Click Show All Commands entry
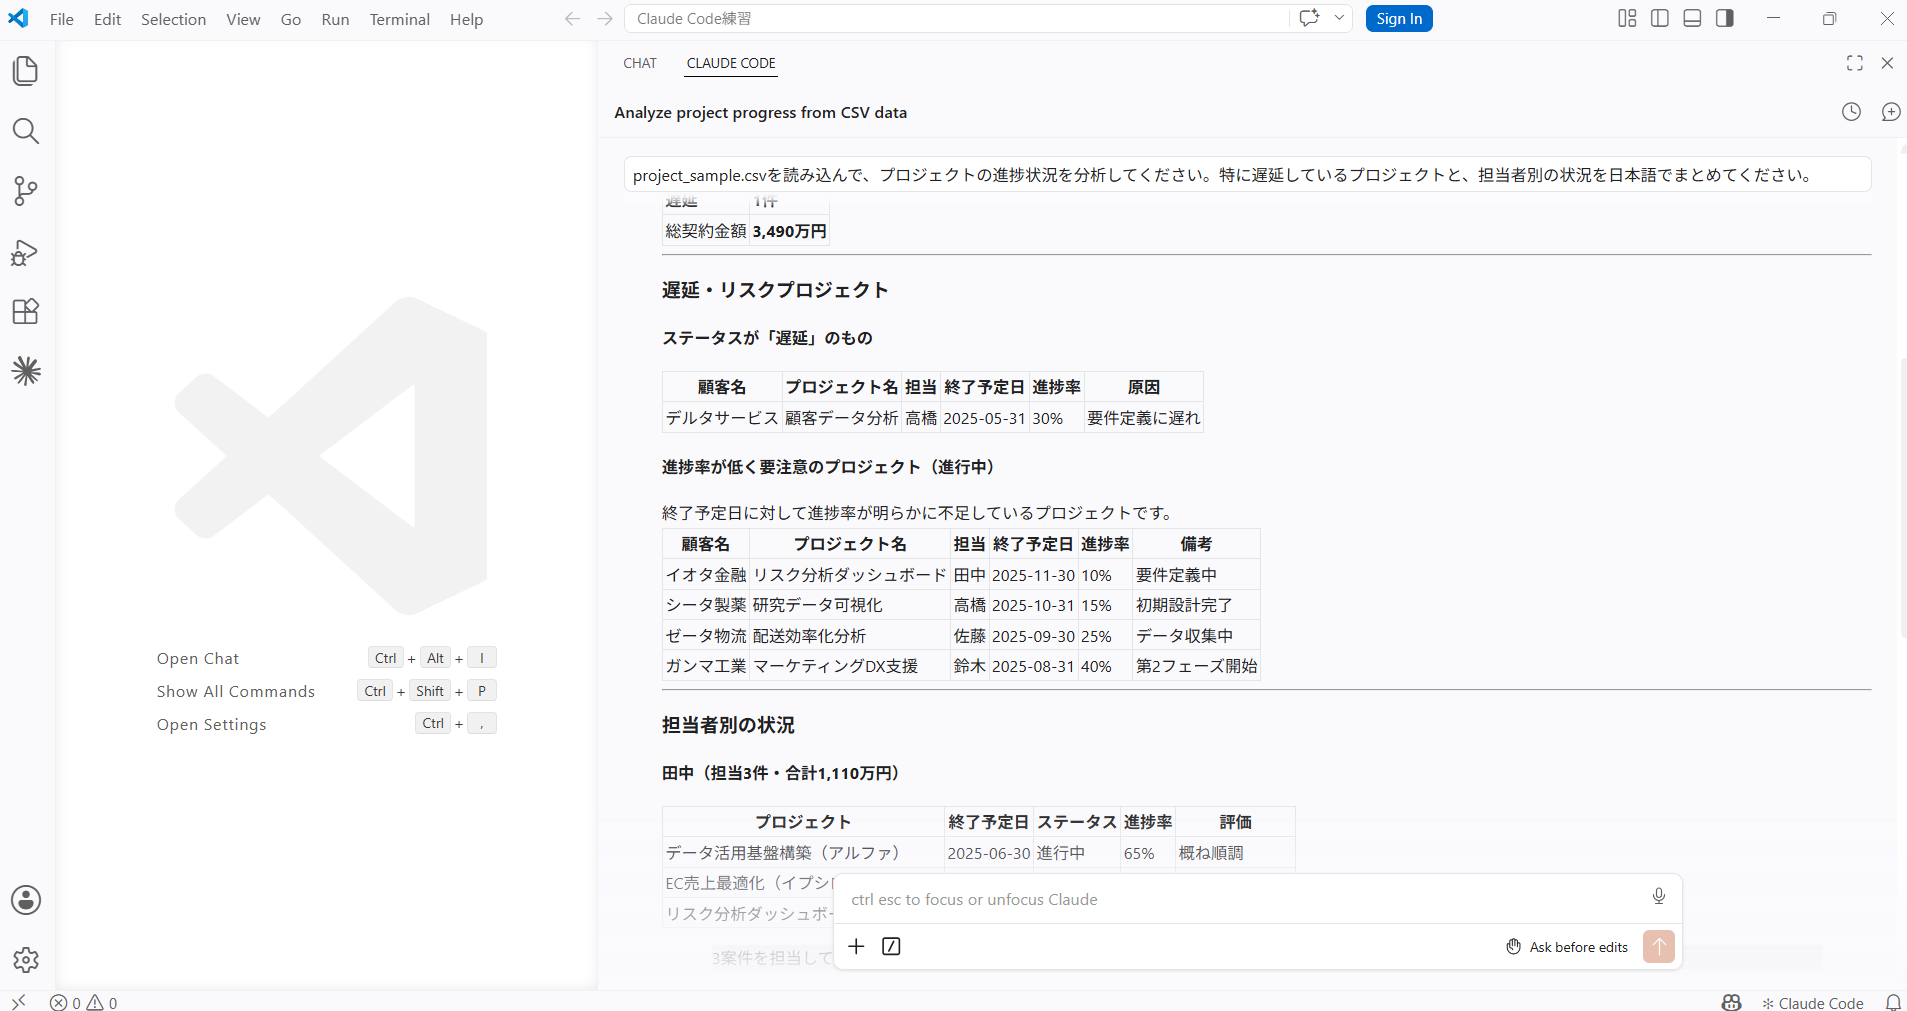This screenshot has height=1011, width=1907. pyautogui.click(x=236, y=691)
